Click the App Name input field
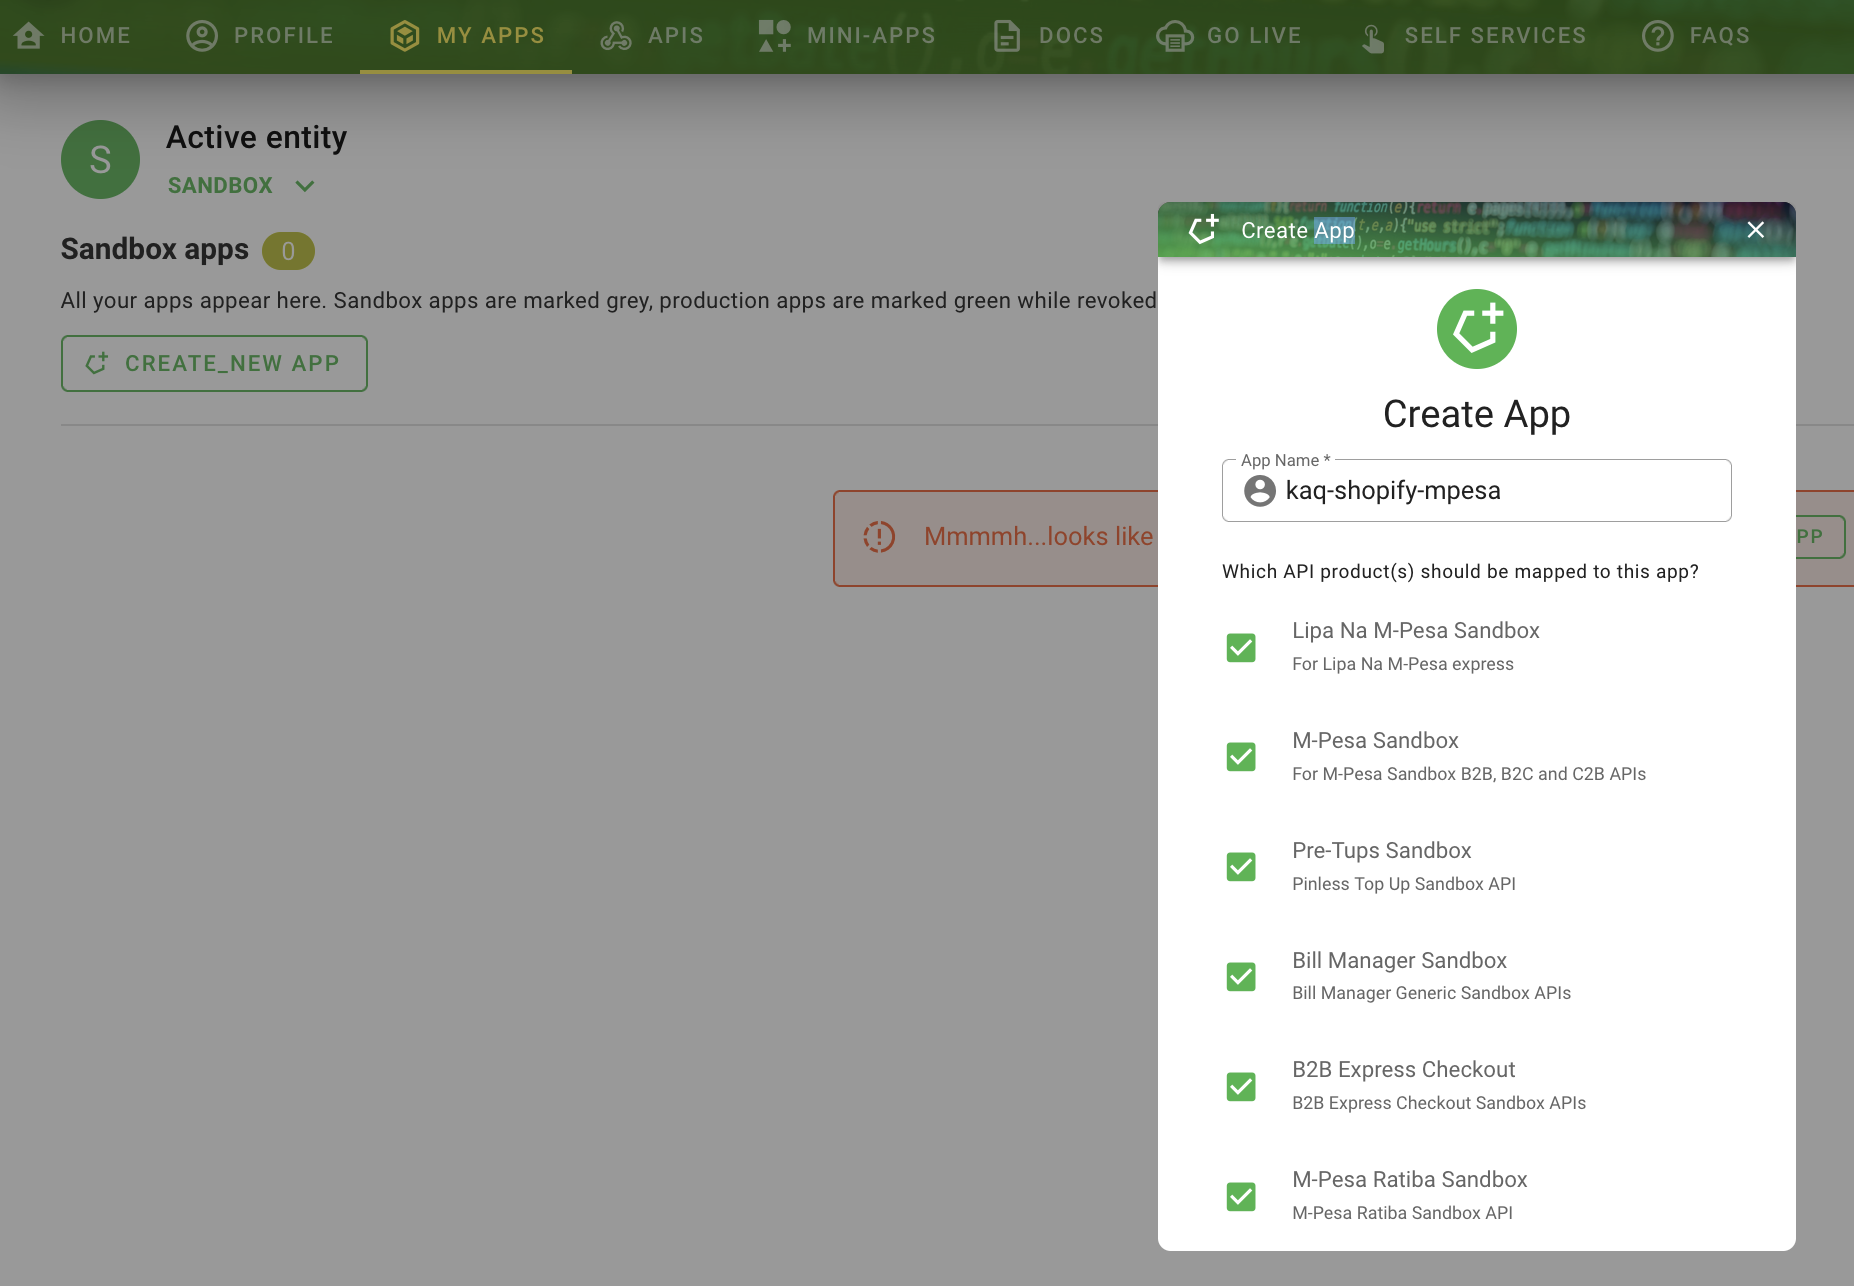 pyautogui.click(x=1476, y=490)
